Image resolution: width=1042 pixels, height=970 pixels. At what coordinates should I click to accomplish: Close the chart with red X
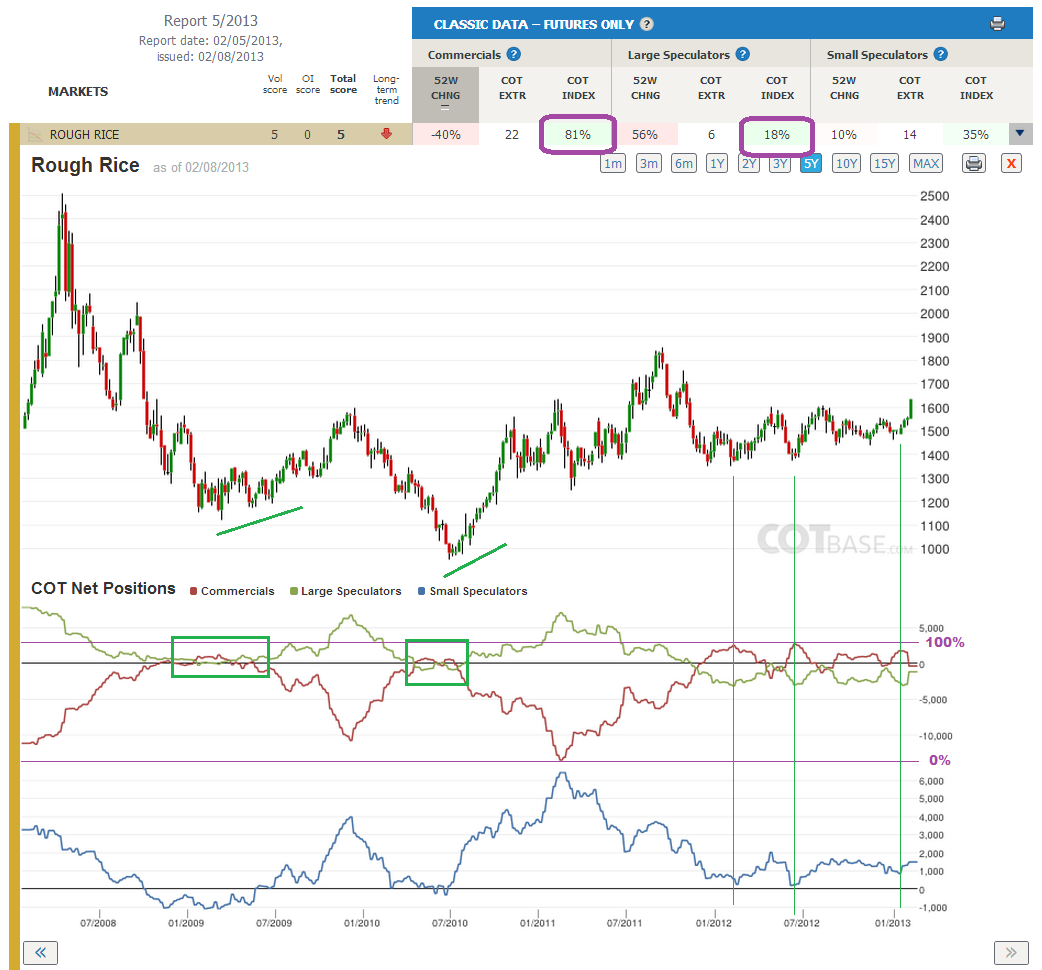(x=1011, y=163)
